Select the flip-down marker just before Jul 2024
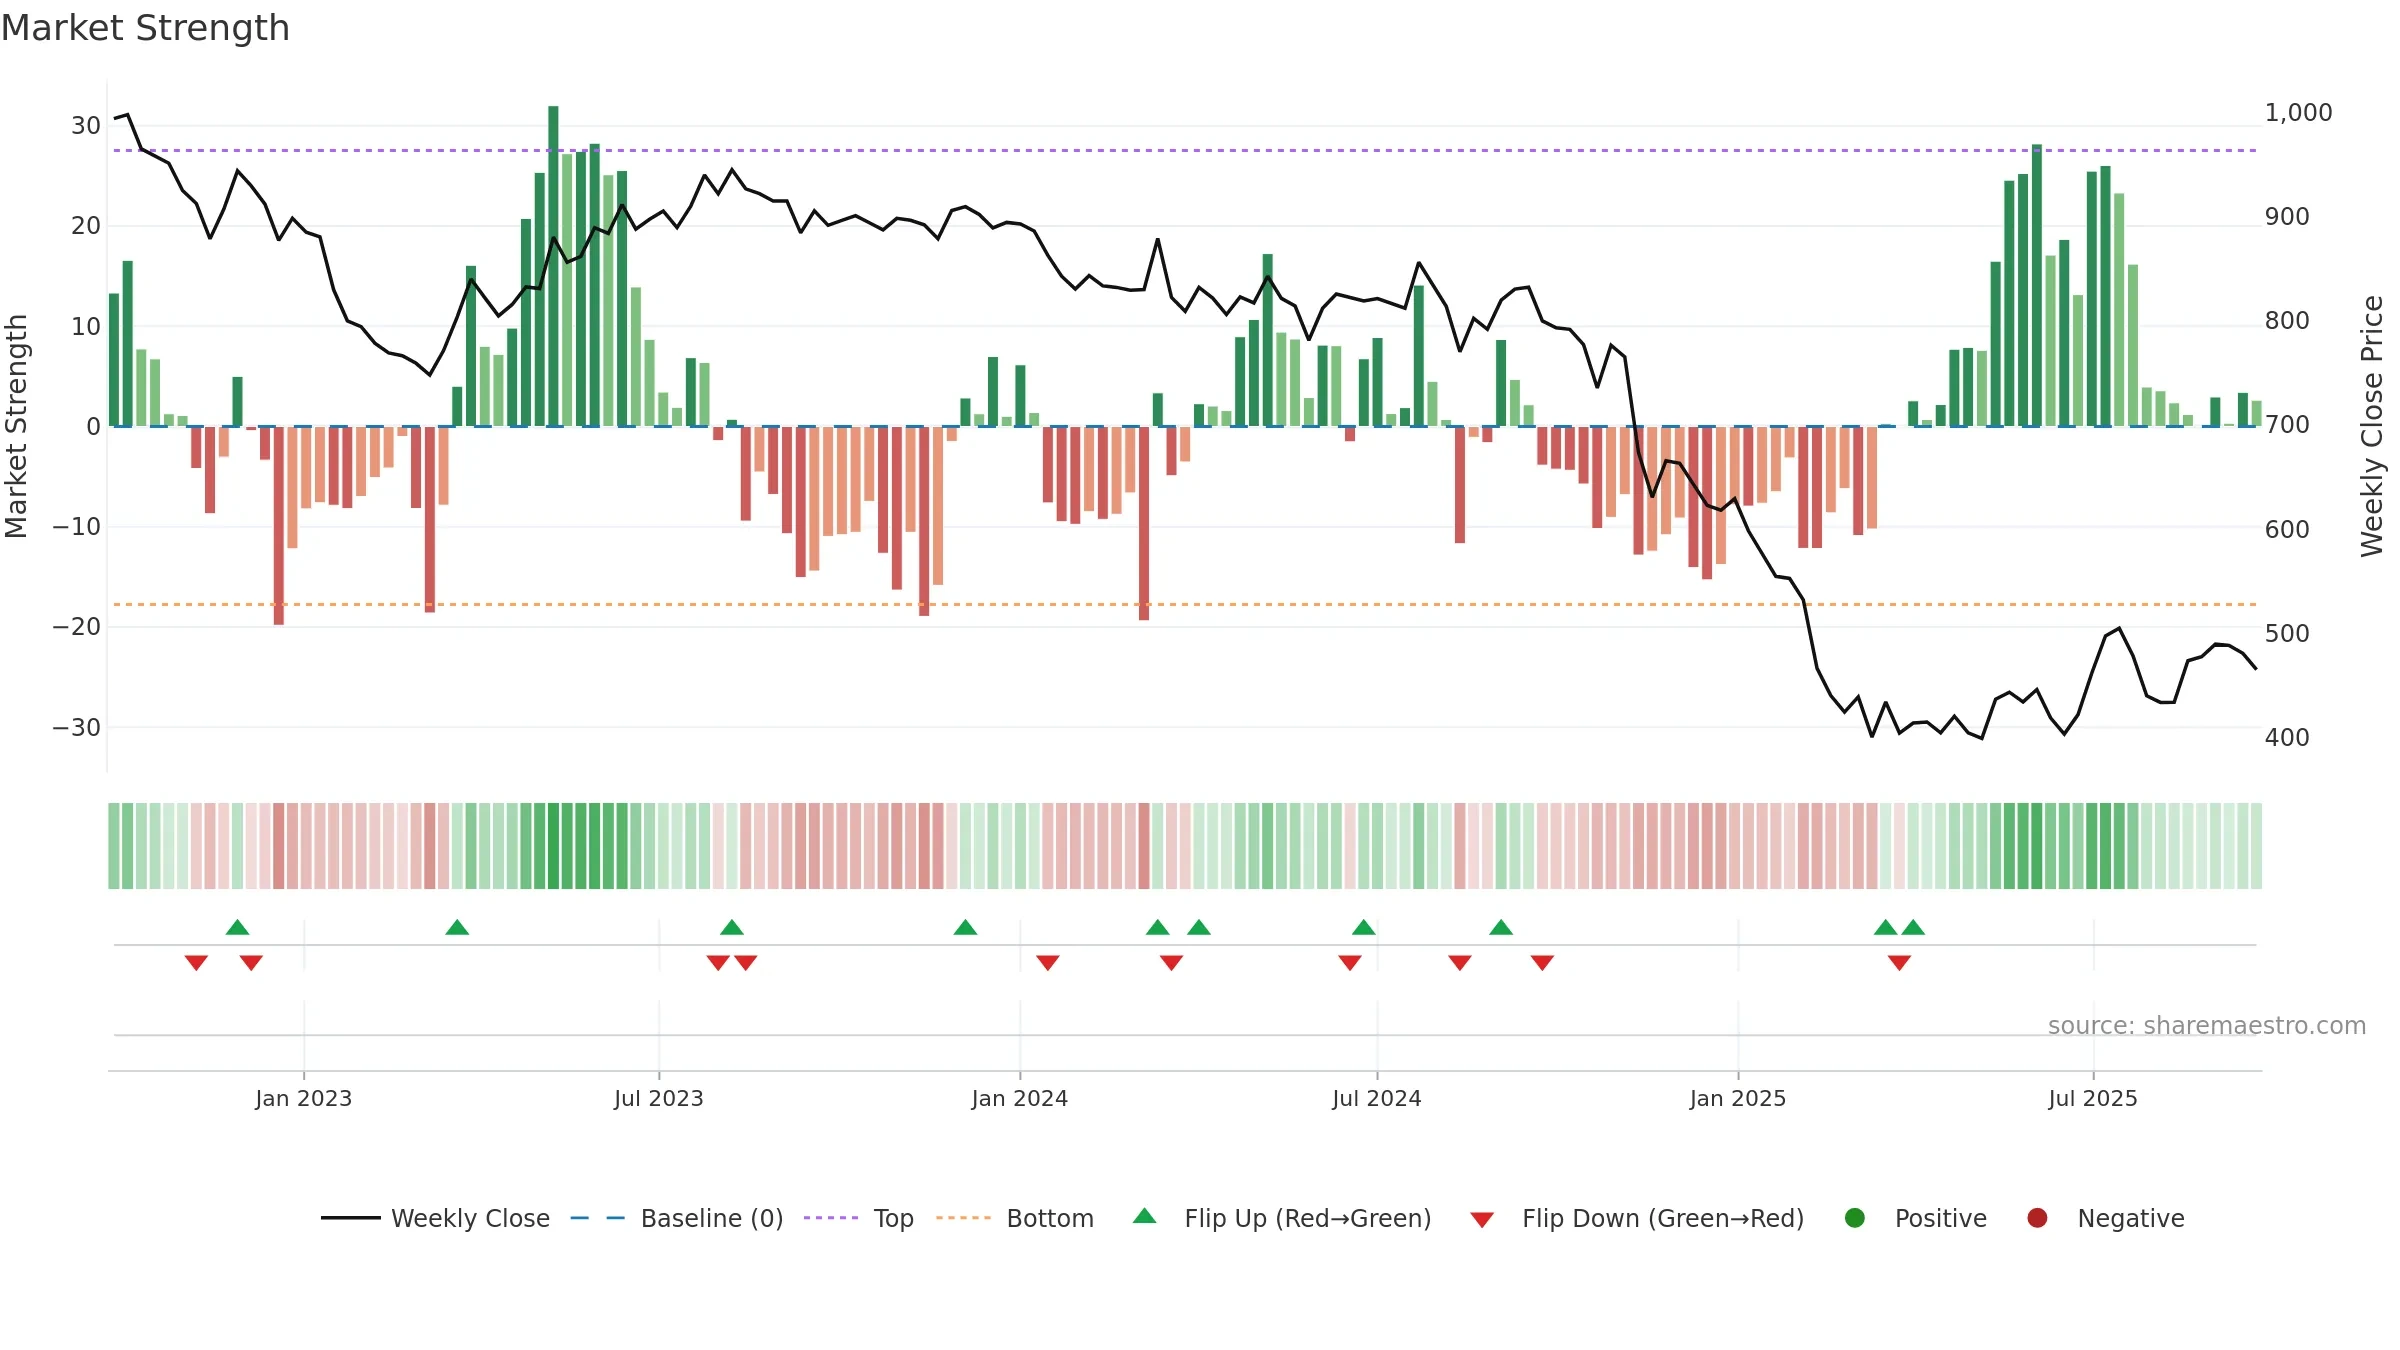The width and height of the screenshot is (2400, 1350). 1350,962
